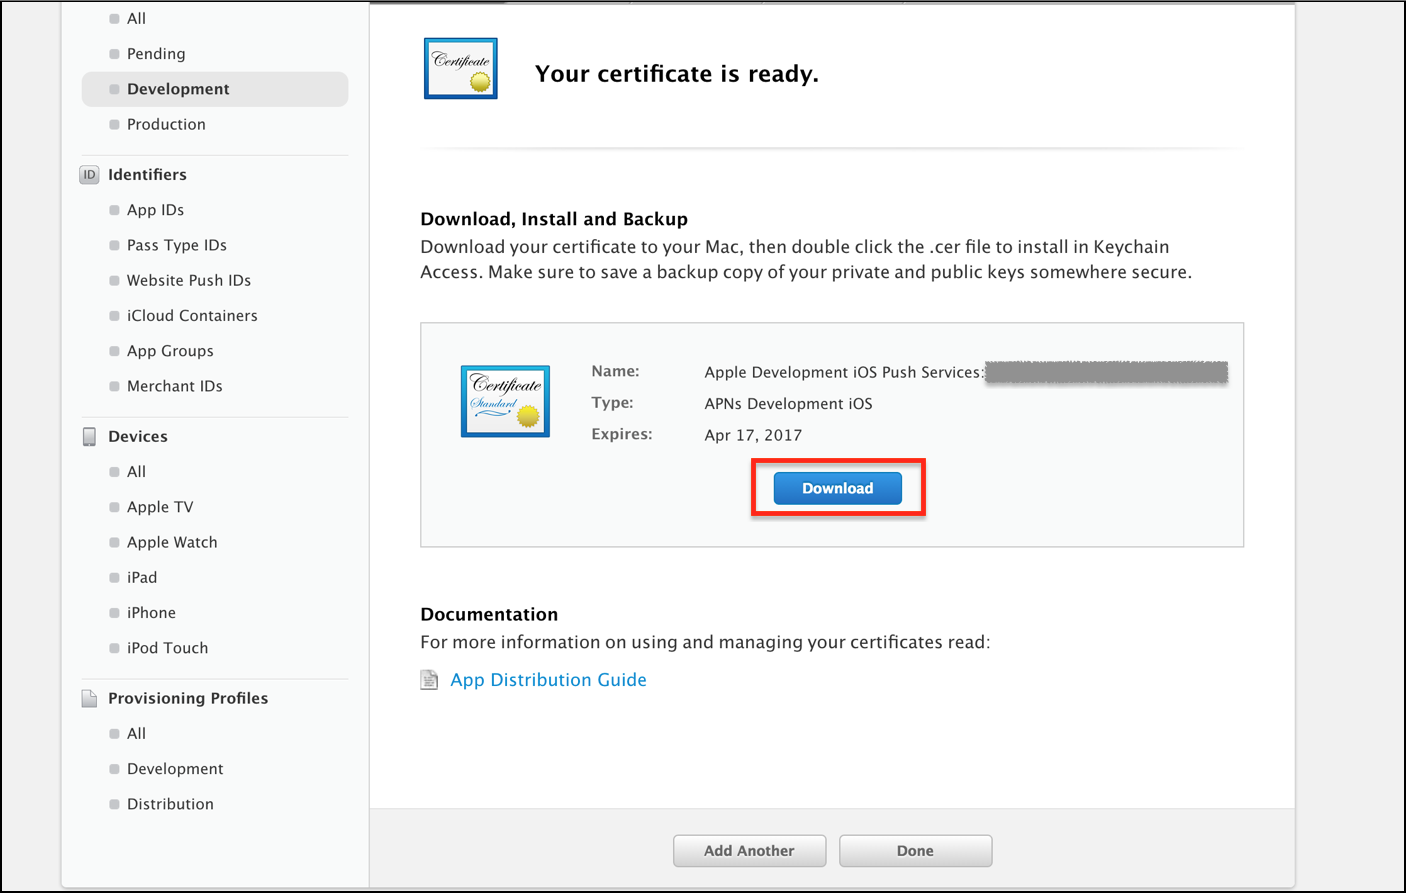Click the status square next to Pending
The image size is (1406, 893).
point(113,53)
